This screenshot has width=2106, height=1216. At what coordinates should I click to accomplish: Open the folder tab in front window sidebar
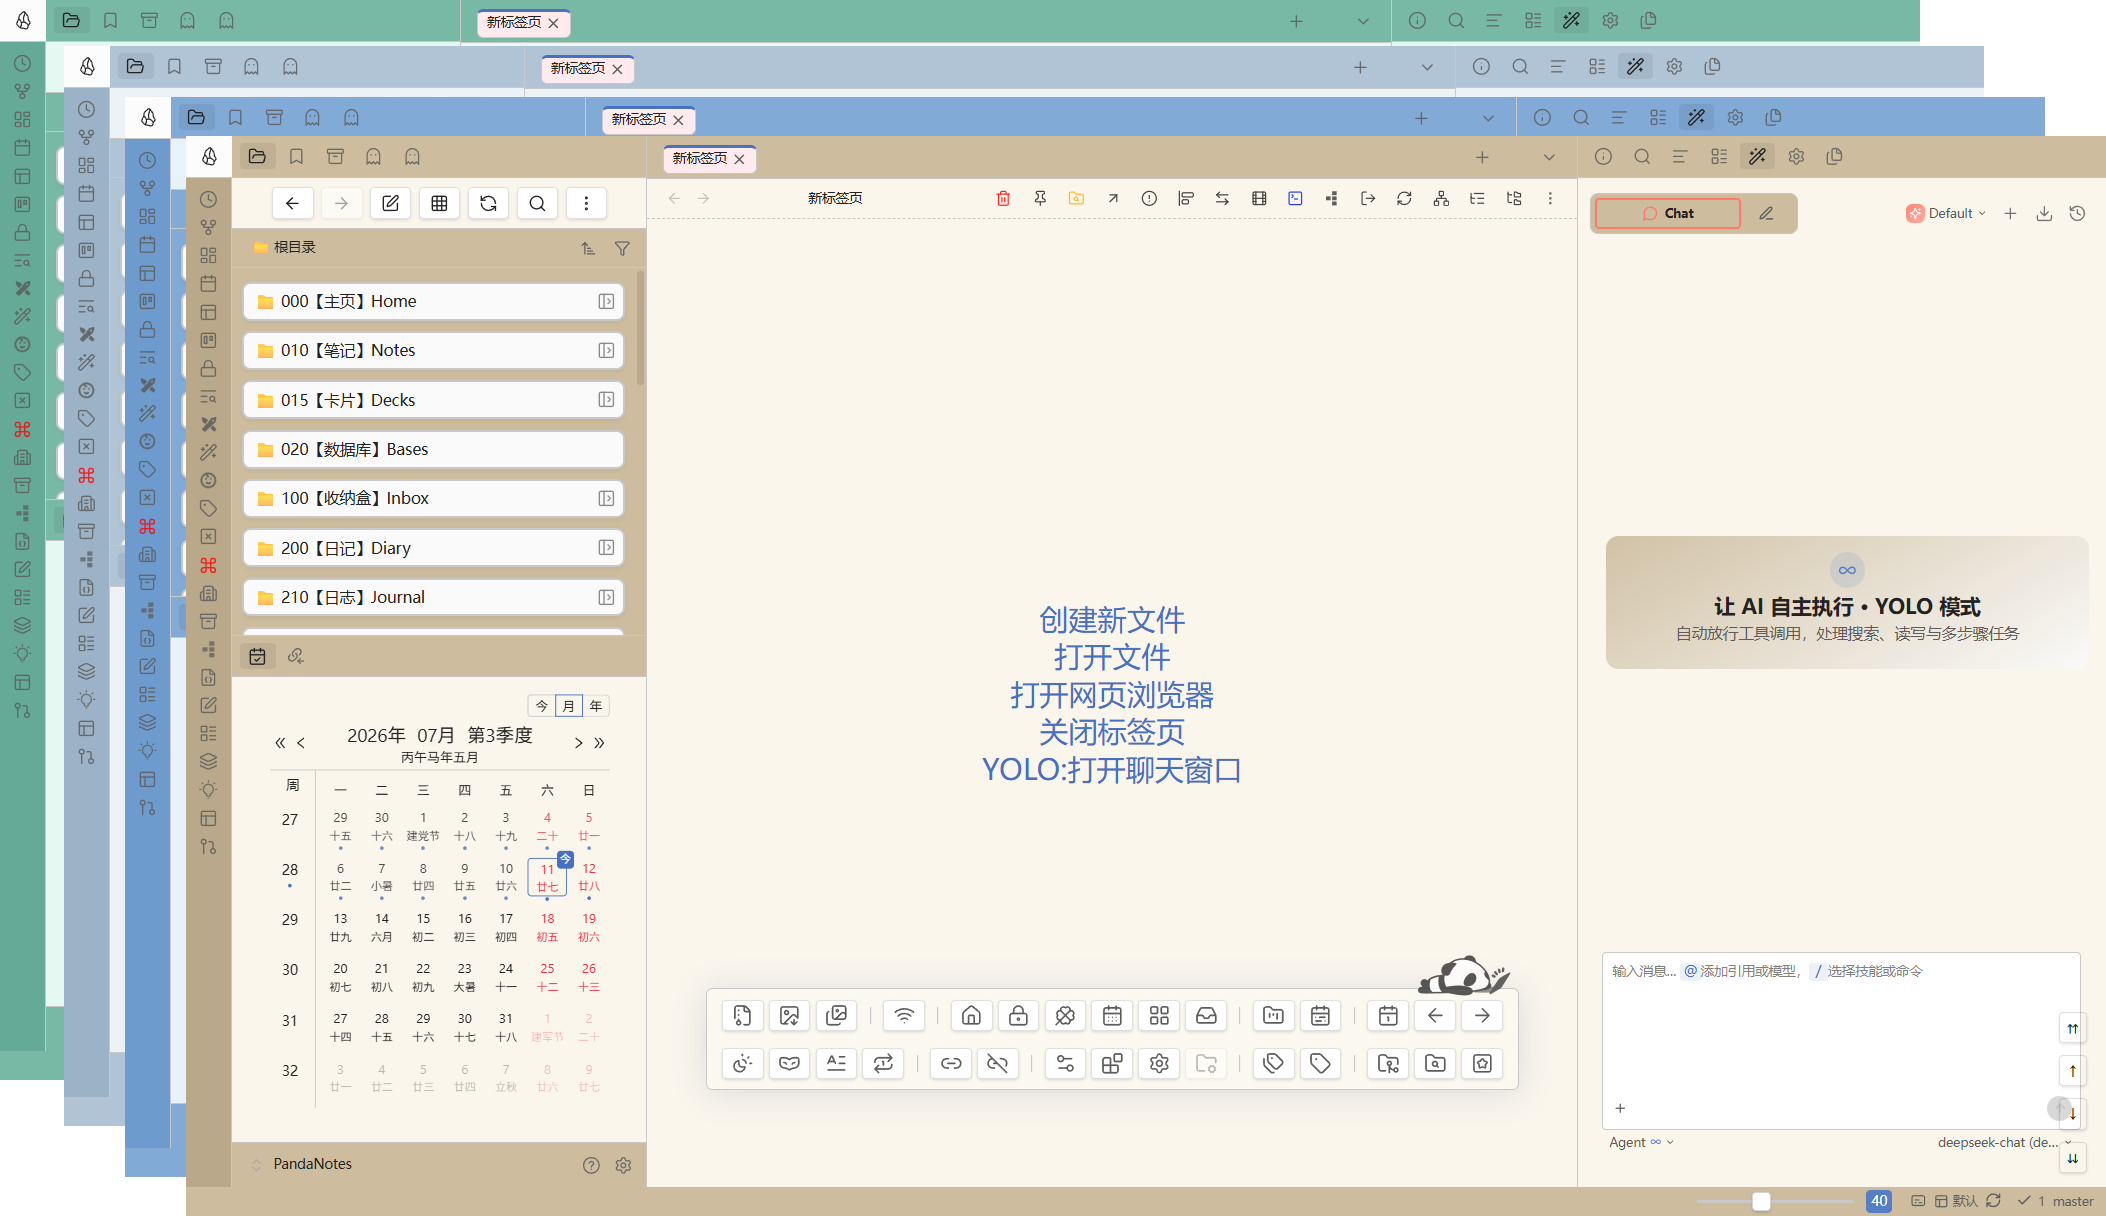[257, 156]
